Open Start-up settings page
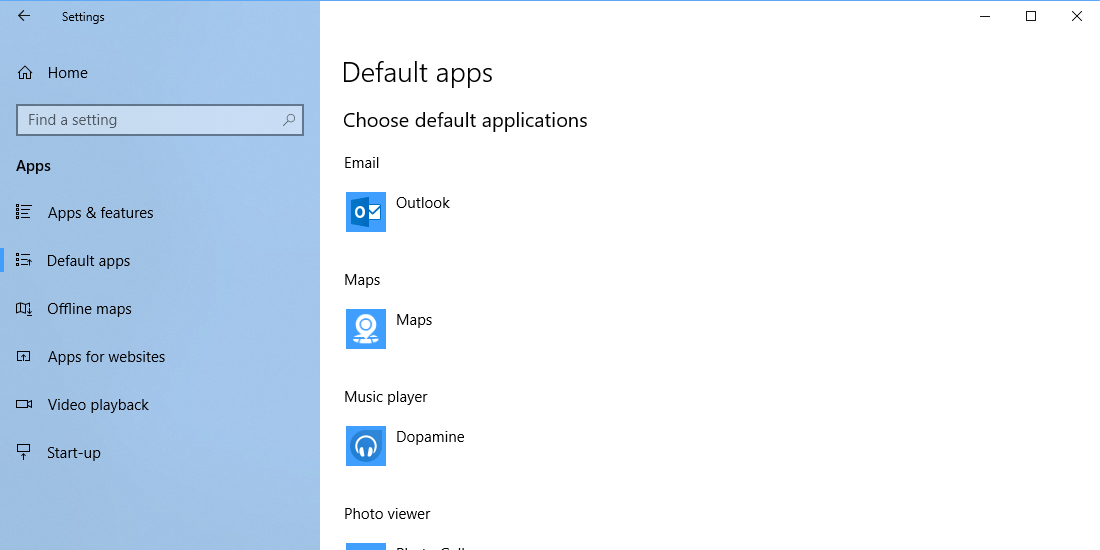This screenshot has width=1100, height=550. tap(160, 452)
